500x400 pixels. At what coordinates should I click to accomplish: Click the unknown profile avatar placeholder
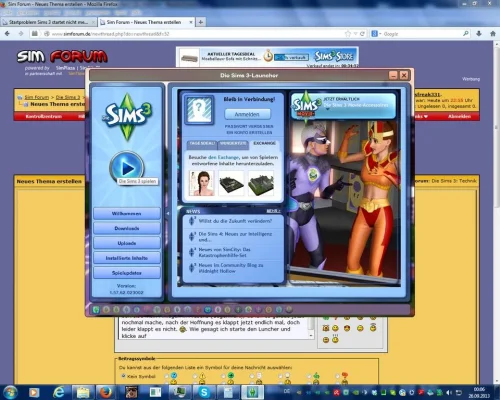pyautogui.click(x=199, y=110)
